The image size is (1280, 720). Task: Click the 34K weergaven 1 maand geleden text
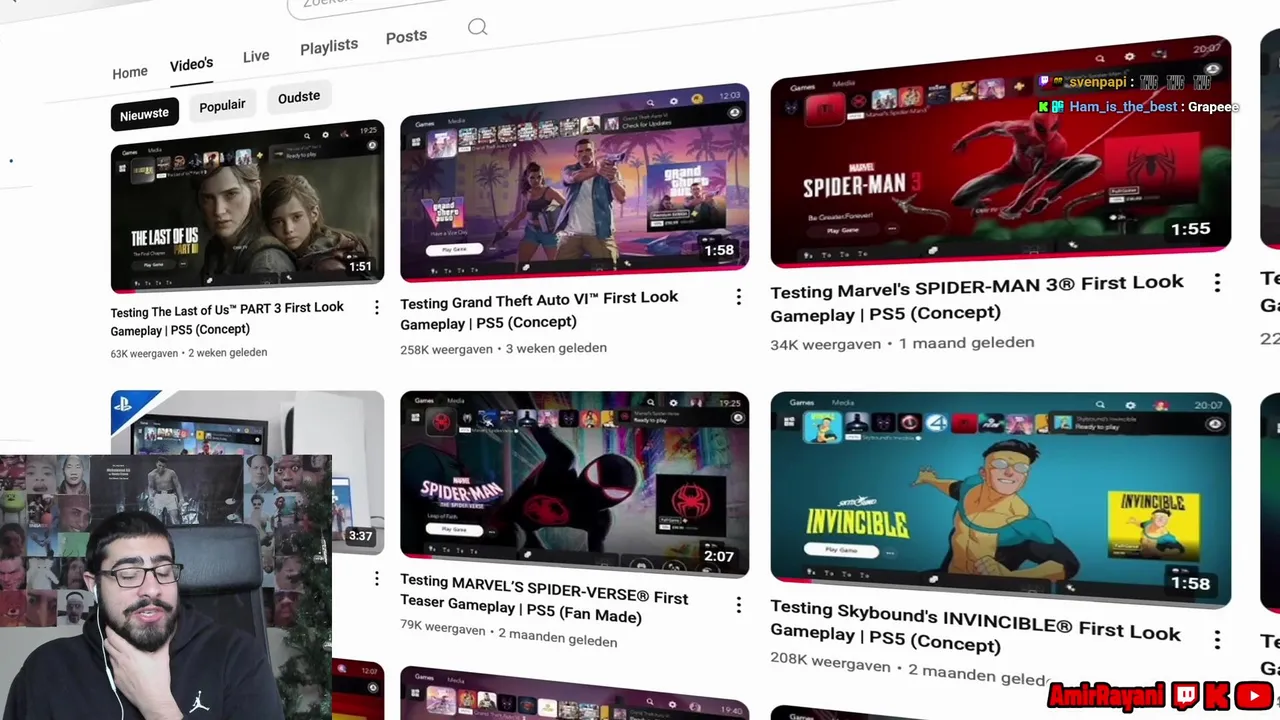pos(902,343)
